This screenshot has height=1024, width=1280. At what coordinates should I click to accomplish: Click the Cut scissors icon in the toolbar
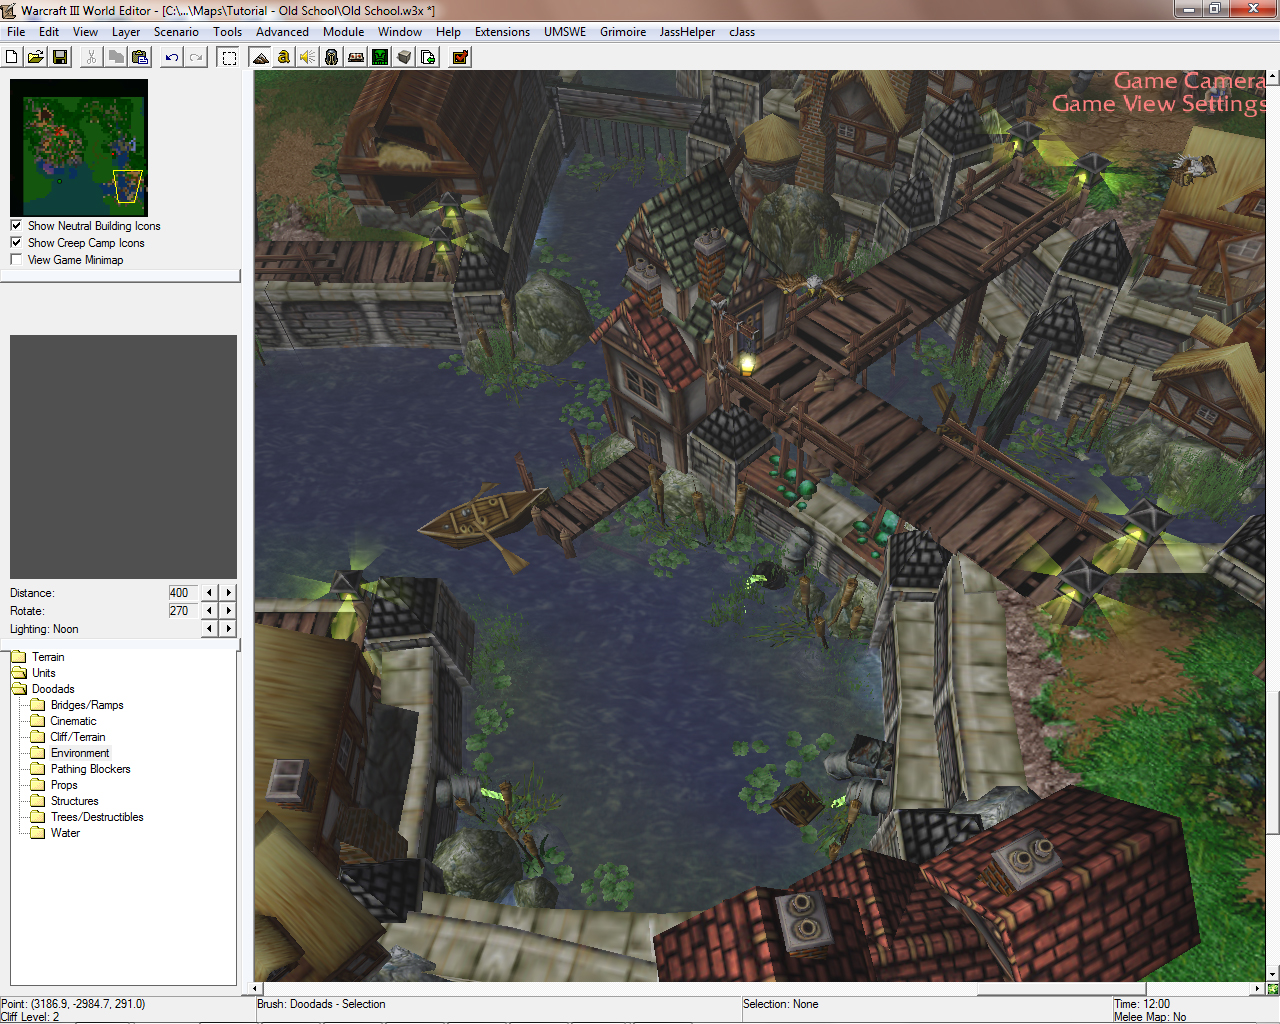point(91,57)
